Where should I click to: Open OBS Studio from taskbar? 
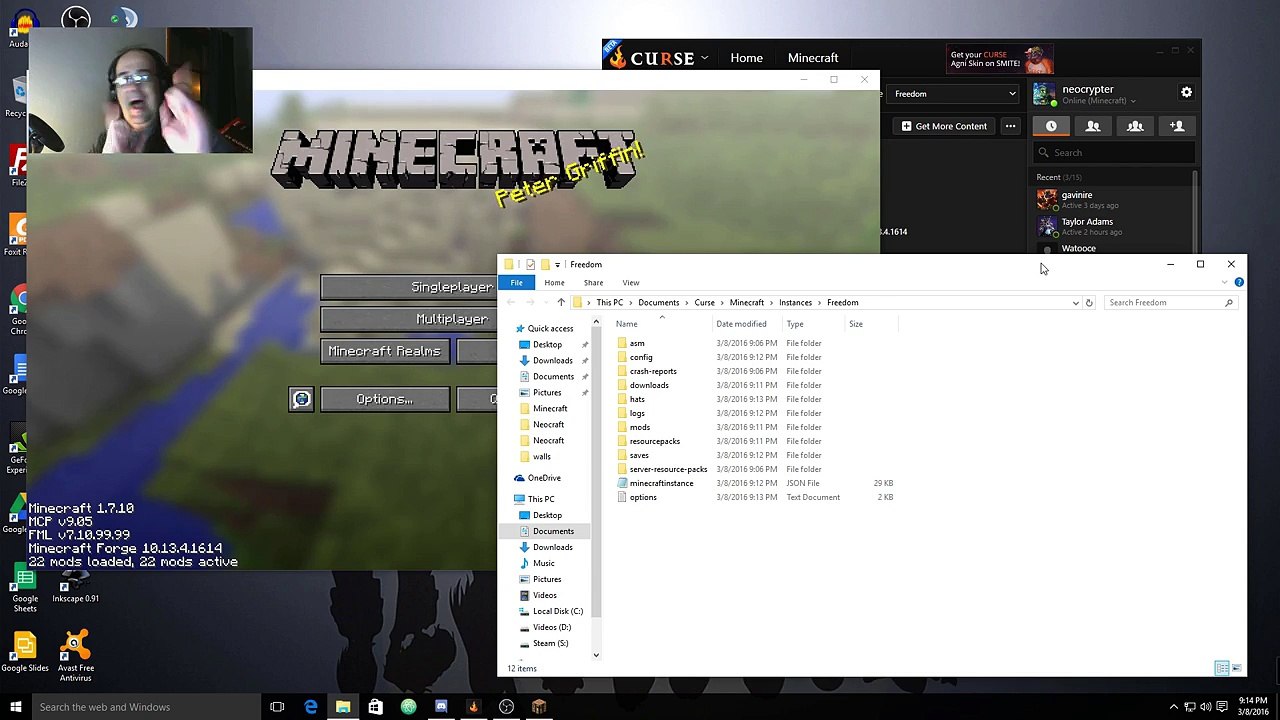[x=506, y=707]
